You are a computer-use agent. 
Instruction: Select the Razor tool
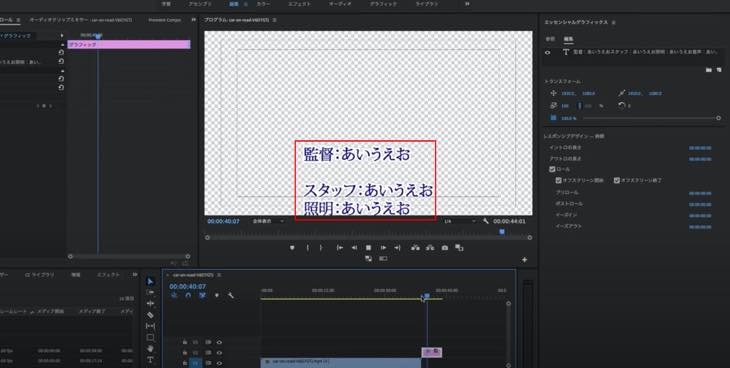pos(150,315)
